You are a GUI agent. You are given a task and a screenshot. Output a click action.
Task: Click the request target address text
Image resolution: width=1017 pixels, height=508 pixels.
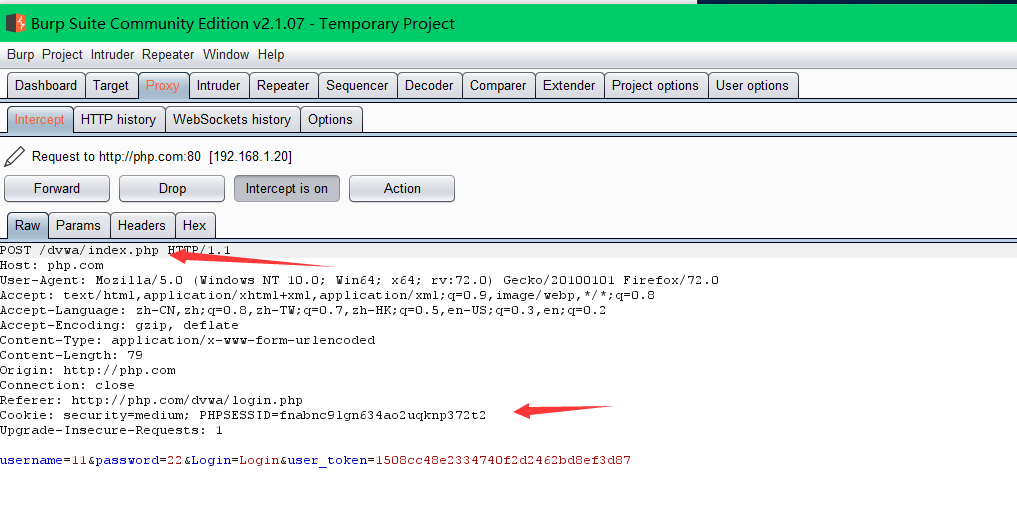click(x=162, y=156)
